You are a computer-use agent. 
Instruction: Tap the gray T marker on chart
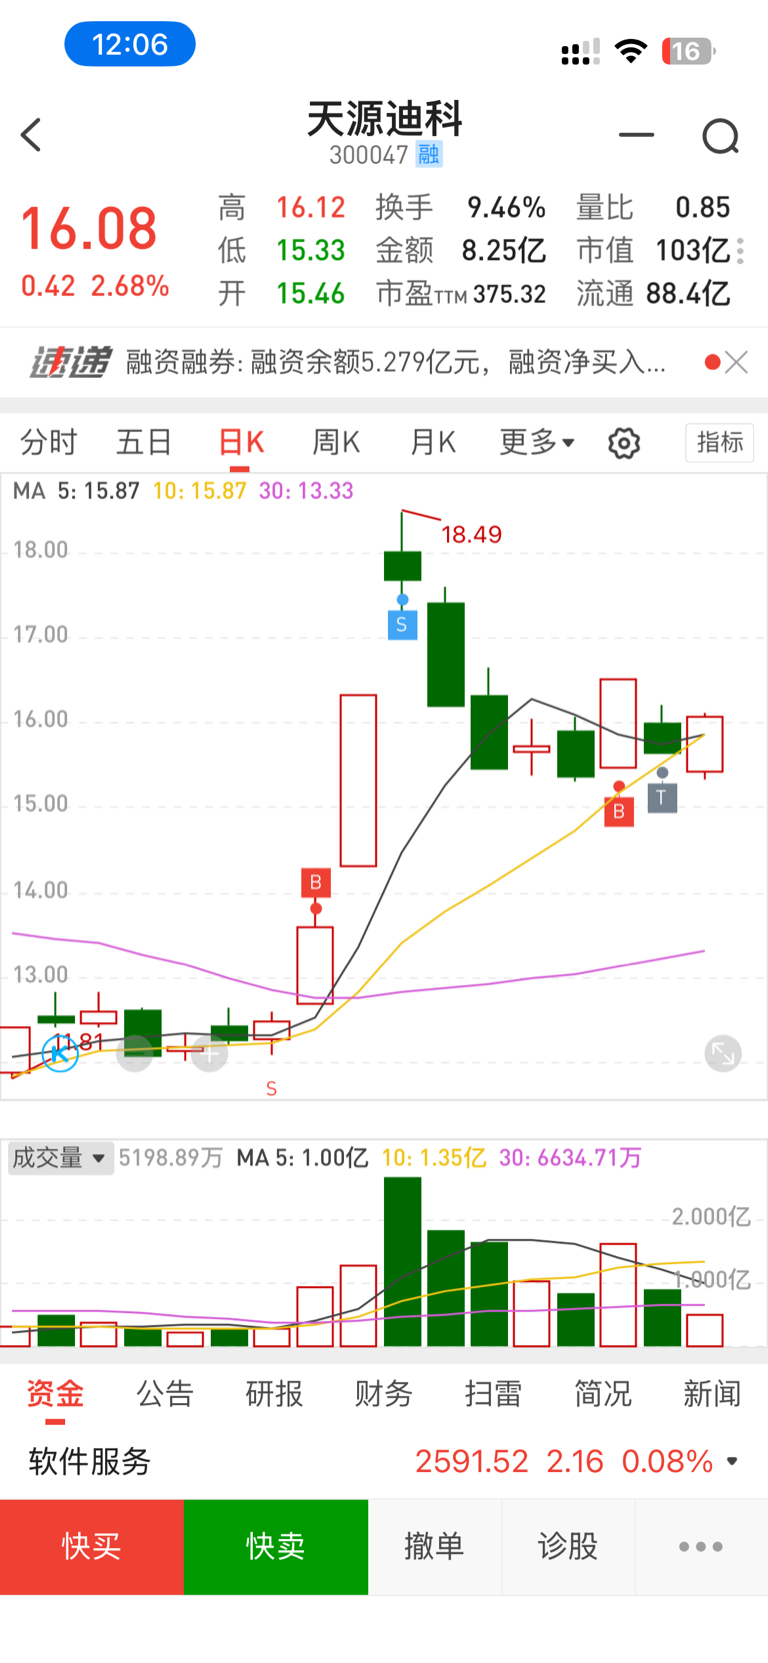click(662, 798)
